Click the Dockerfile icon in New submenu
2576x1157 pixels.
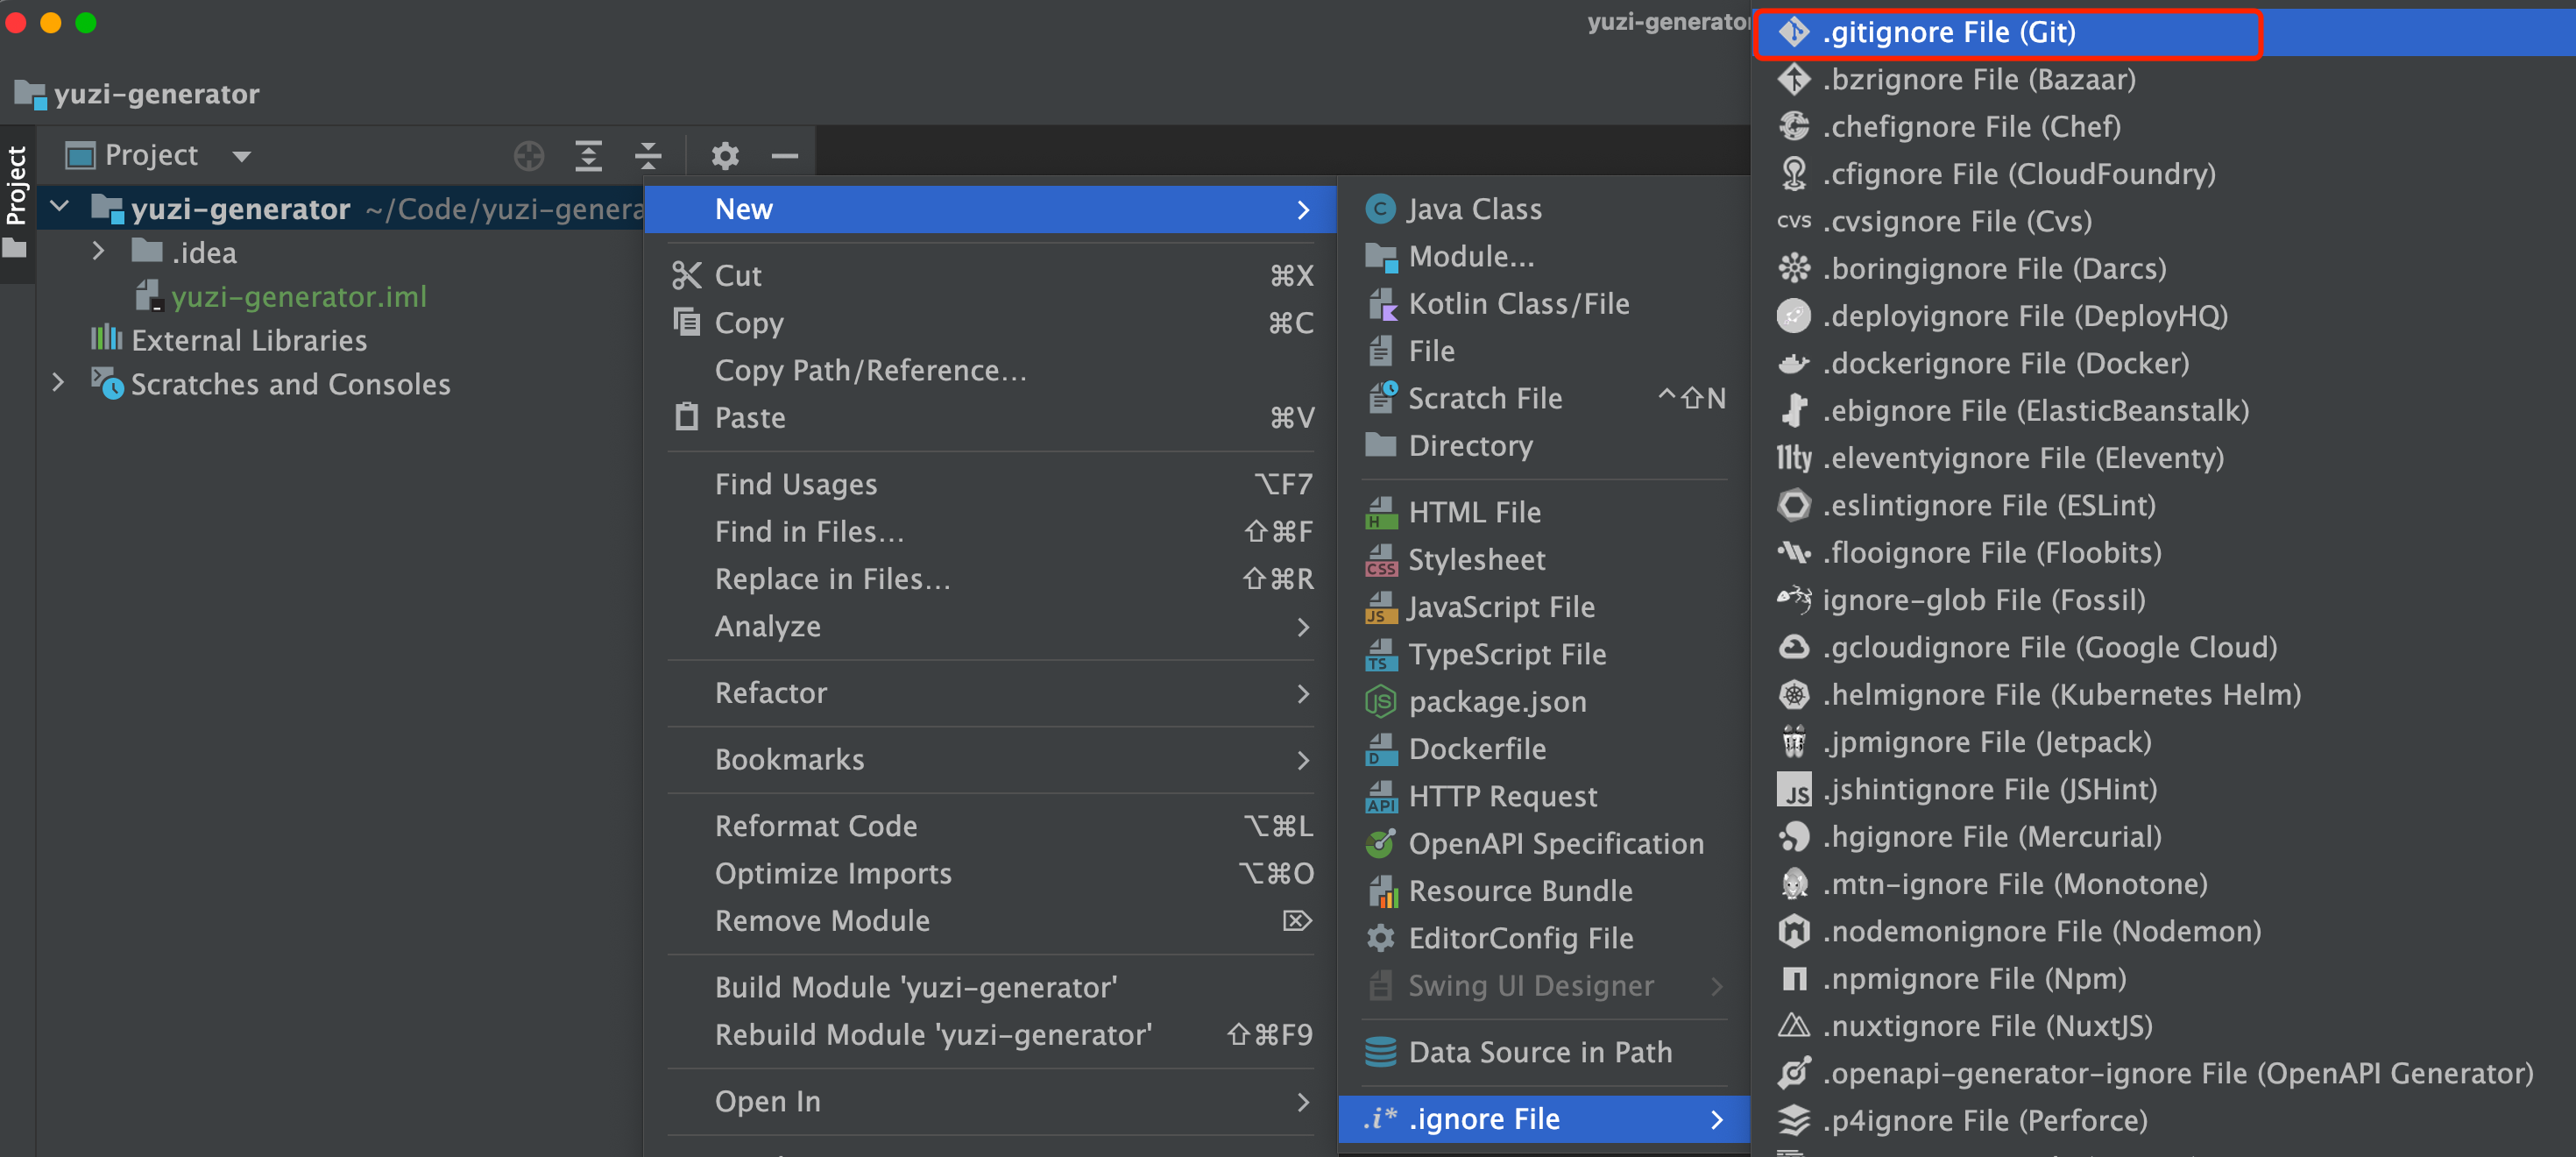(x=1380, y=749)
